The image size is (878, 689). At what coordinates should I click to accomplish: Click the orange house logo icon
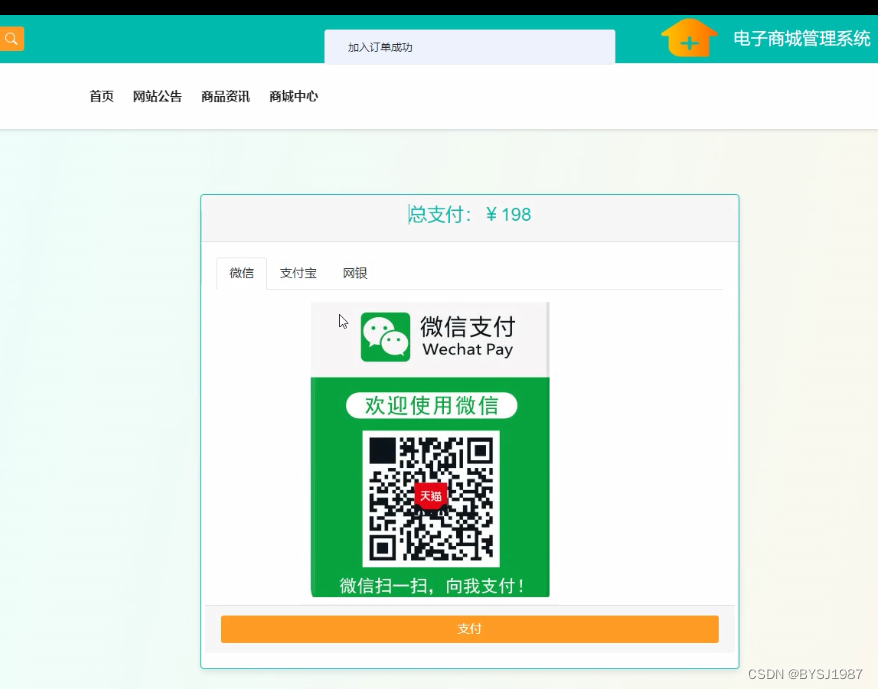(689, 38)
